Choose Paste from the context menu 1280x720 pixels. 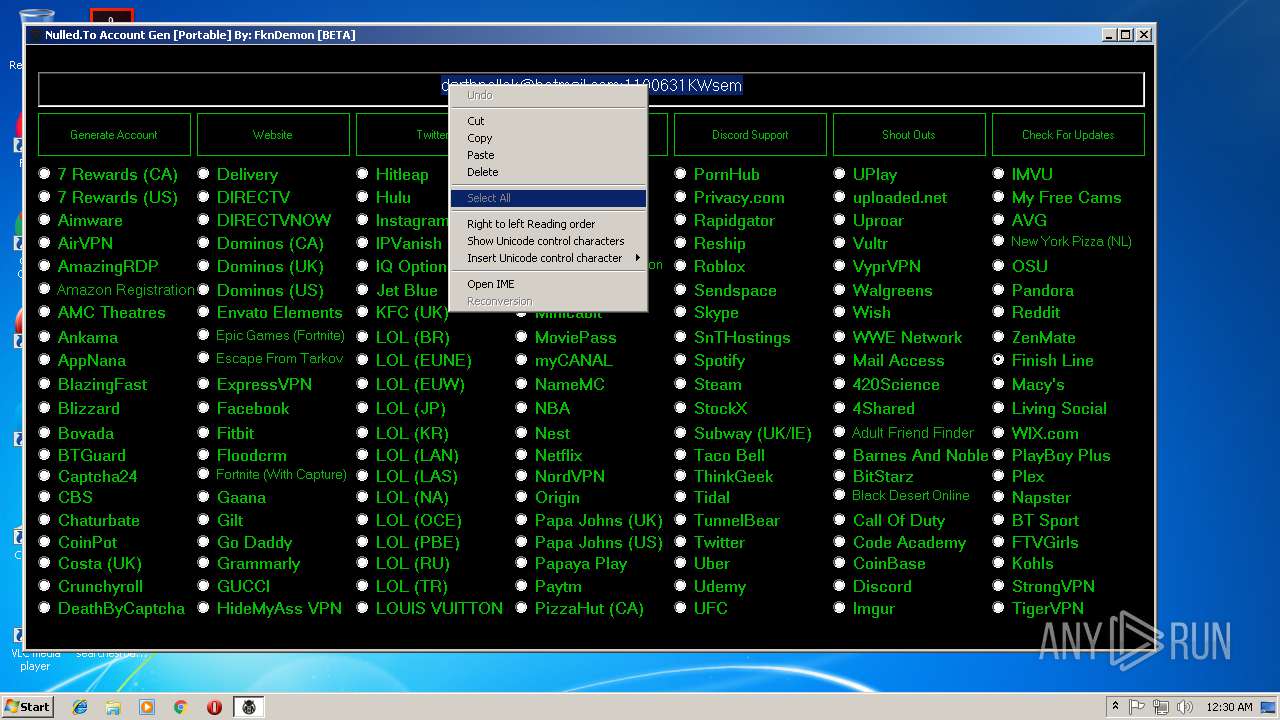[548, 155]
